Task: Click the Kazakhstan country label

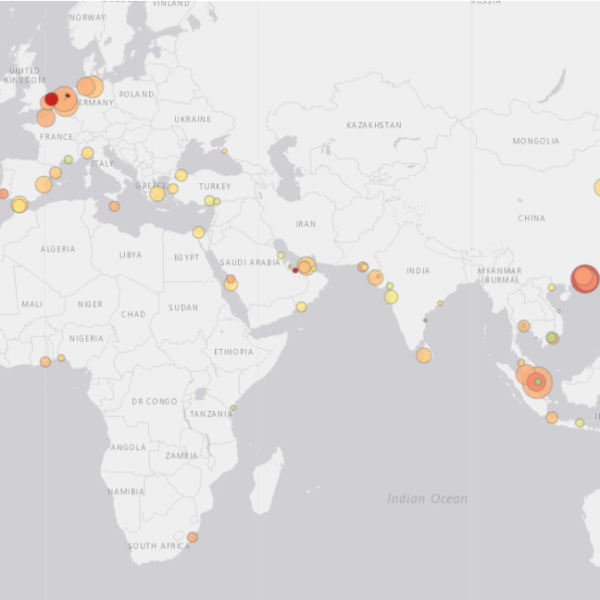Action: tap(374, 125)
